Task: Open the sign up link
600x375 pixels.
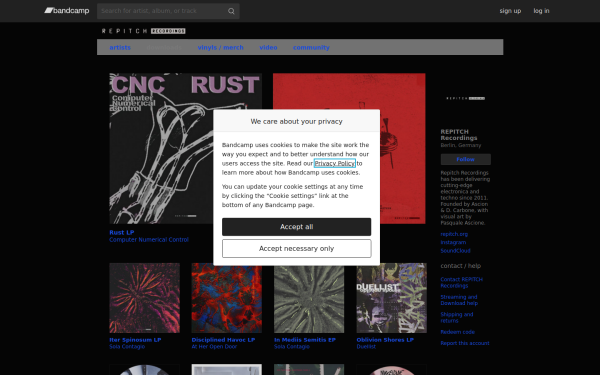Action: [510, 11]
